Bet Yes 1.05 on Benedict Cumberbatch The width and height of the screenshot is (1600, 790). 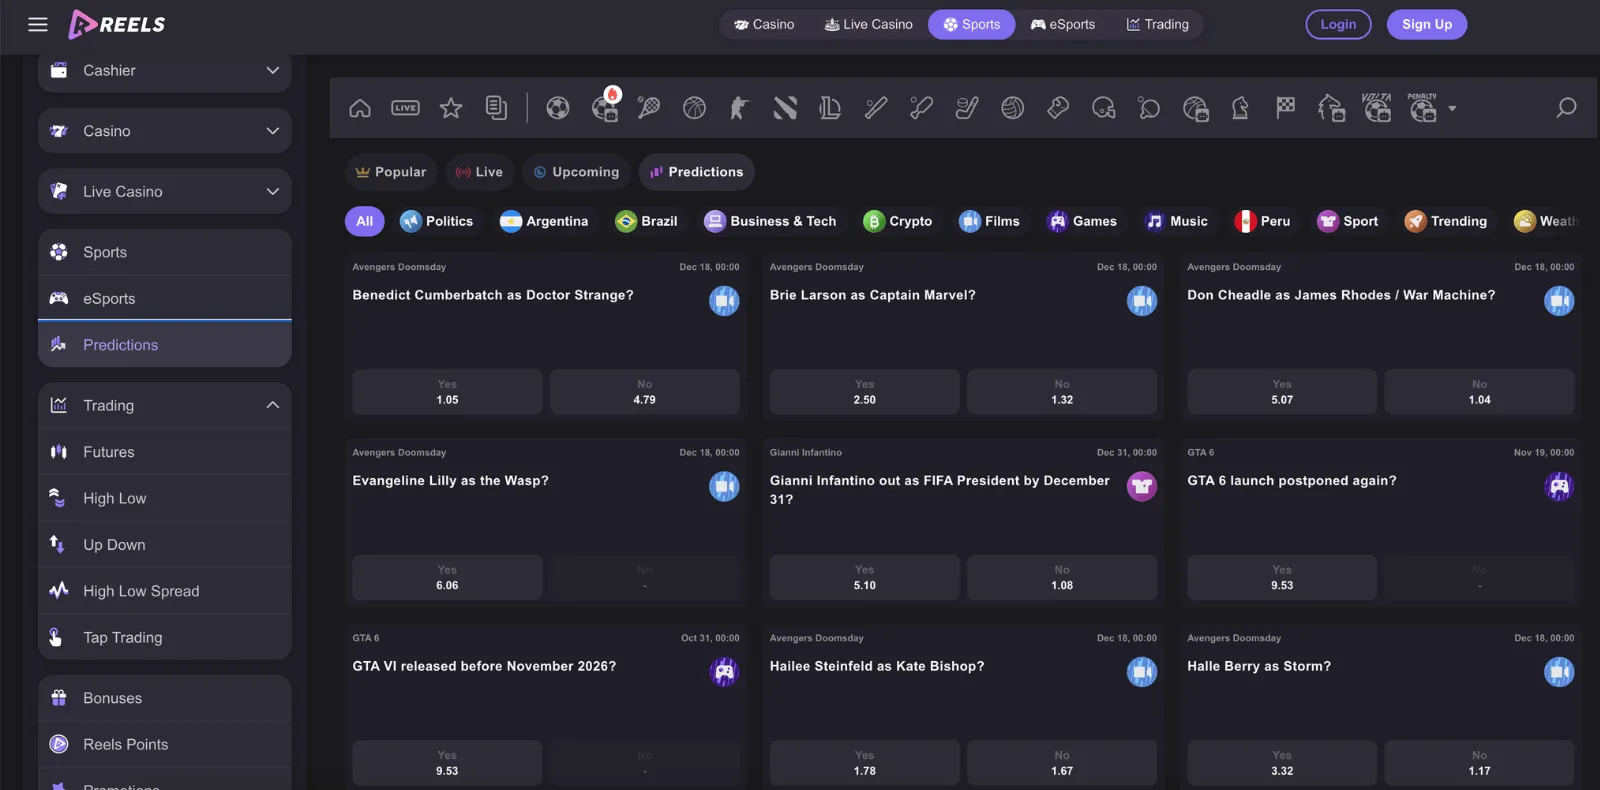pyautogui.click(x=447, y=392)
